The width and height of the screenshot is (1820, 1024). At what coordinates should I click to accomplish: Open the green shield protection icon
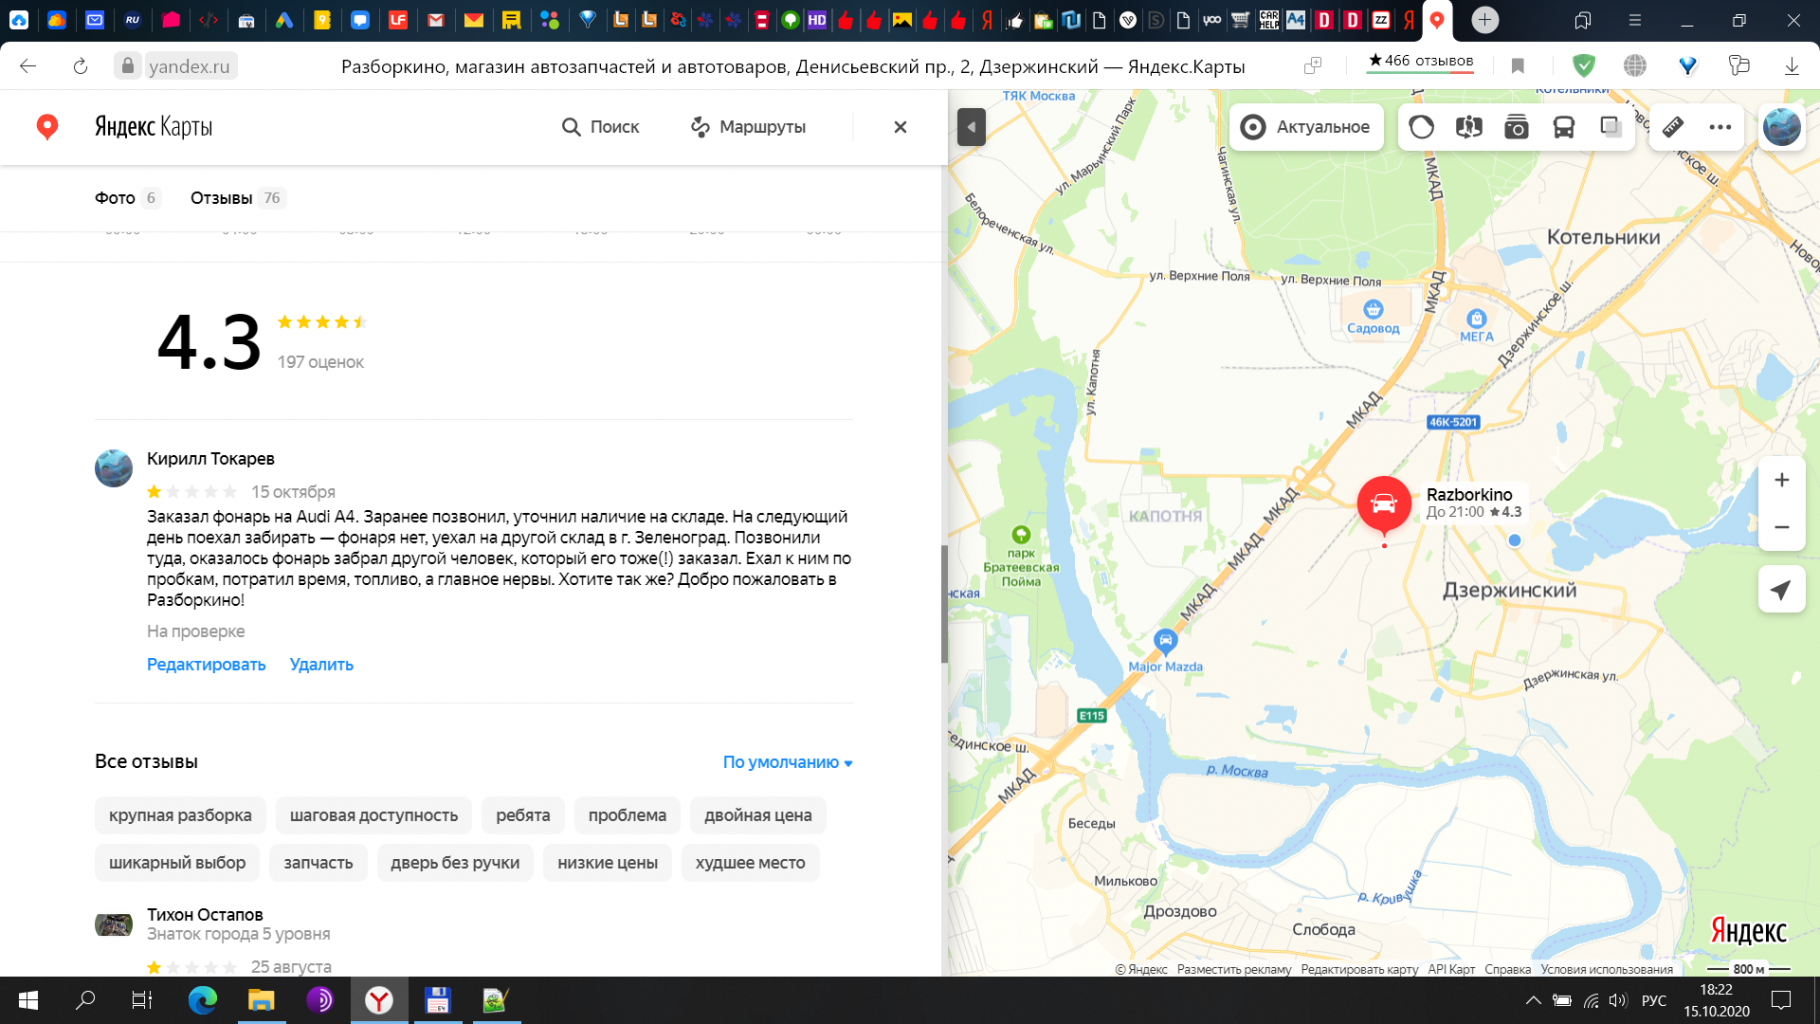pyautogui.click(x=1584, y=66)
